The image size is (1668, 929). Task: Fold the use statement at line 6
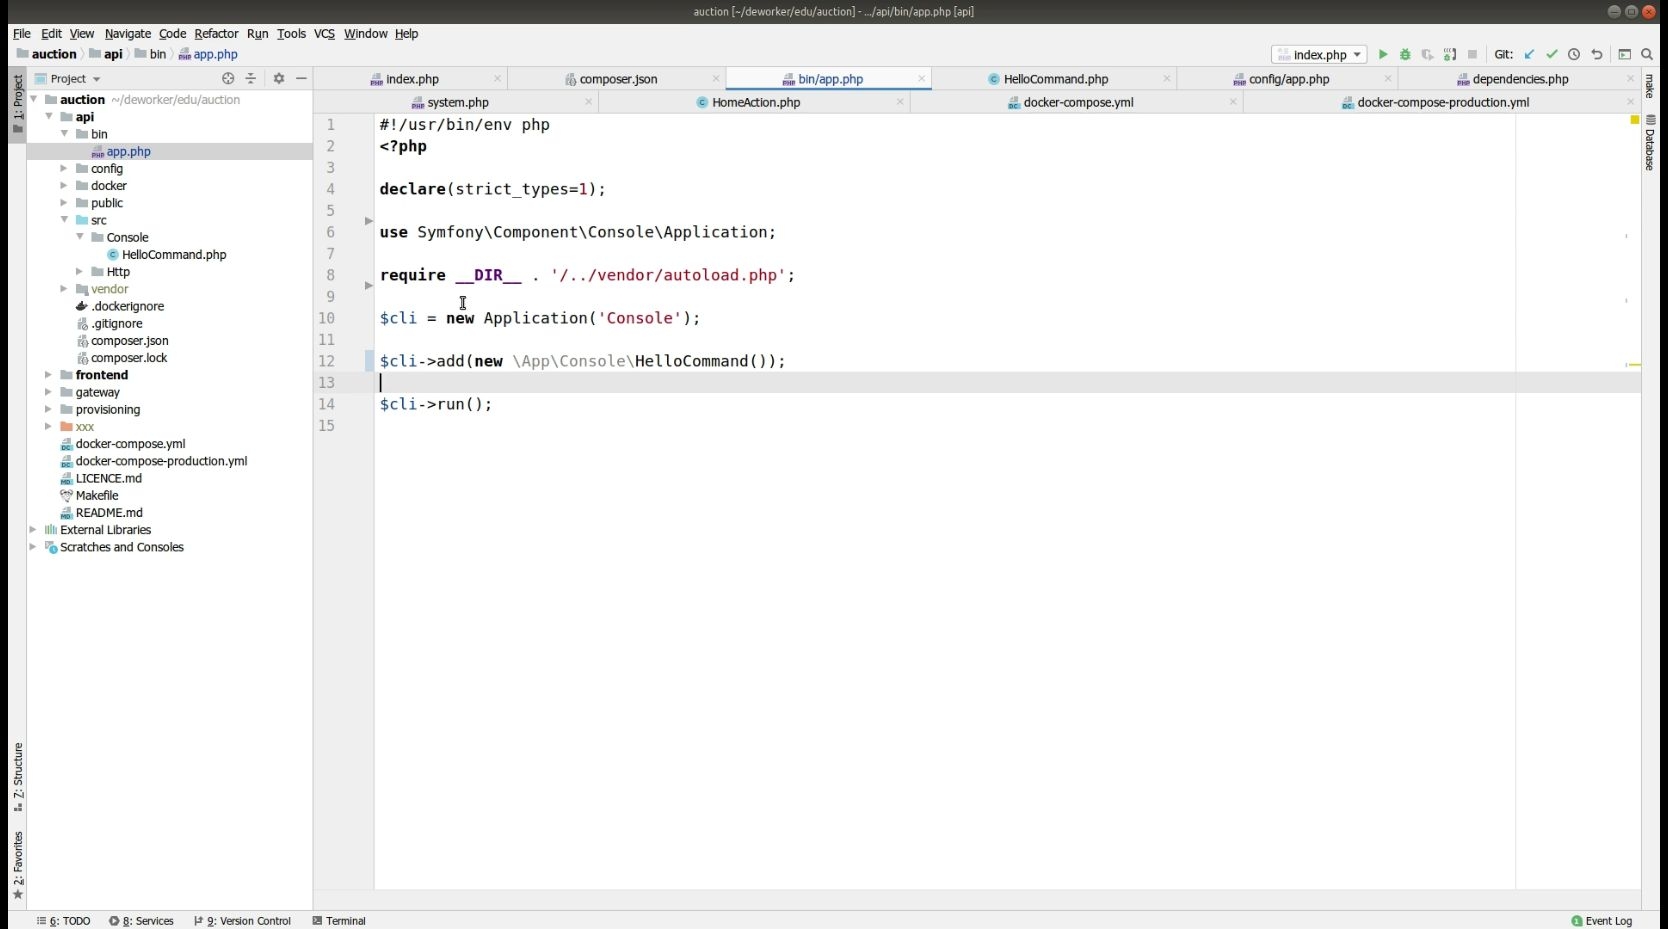[x=368, y=221]
